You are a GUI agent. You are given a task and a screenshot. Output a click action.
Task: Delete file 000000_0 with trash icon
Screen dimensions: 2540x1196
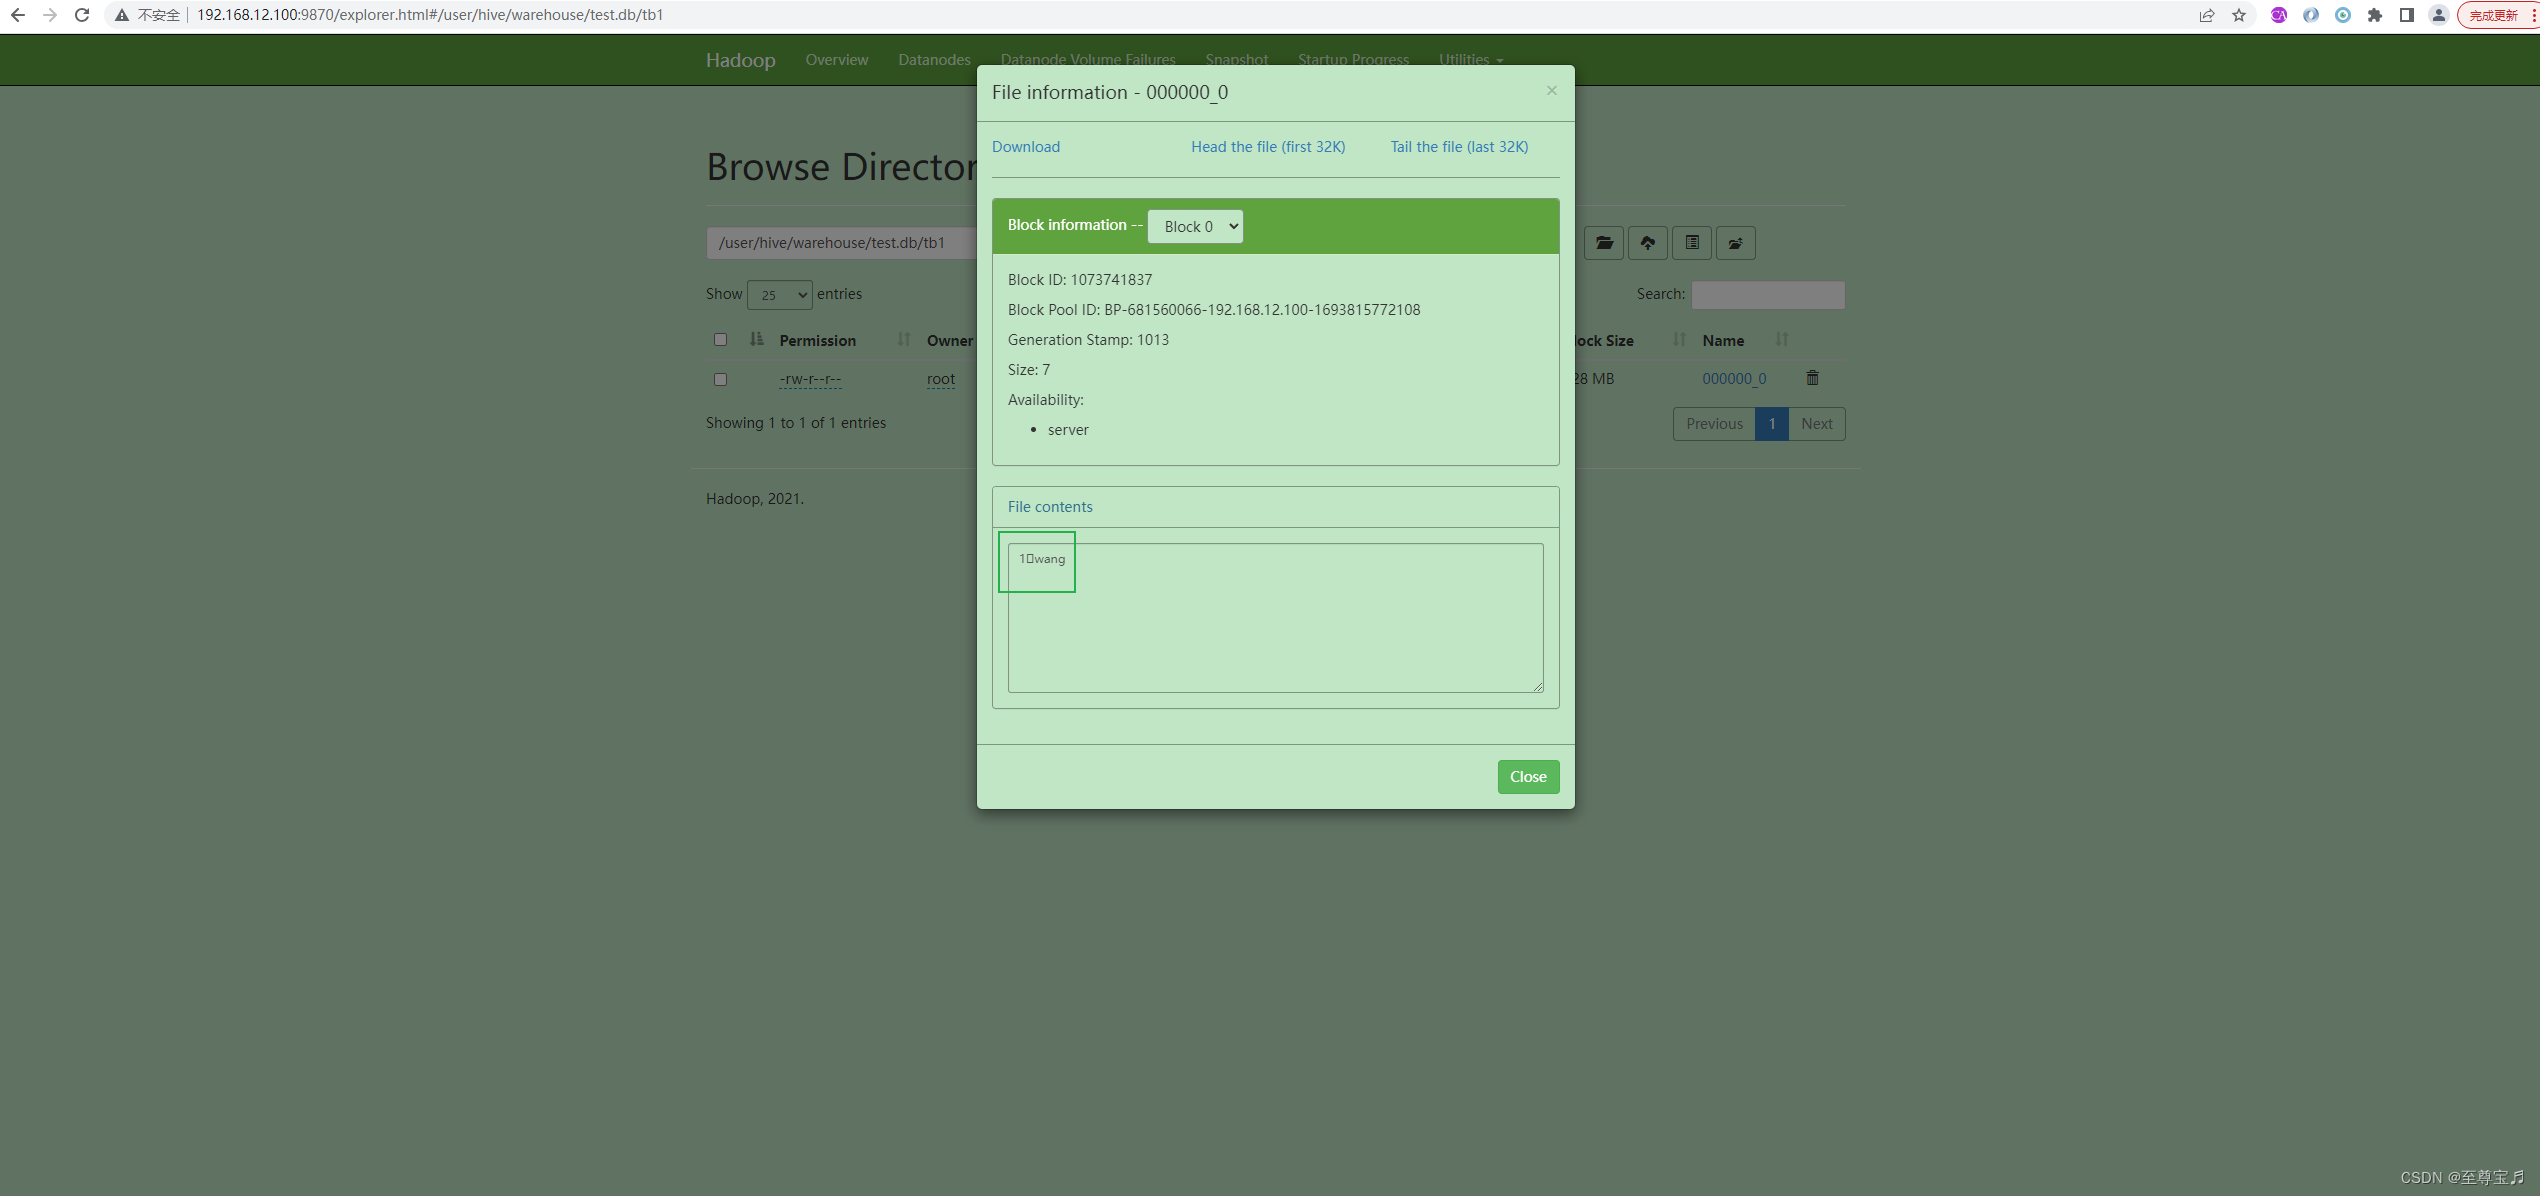[x=1812, y=378]
